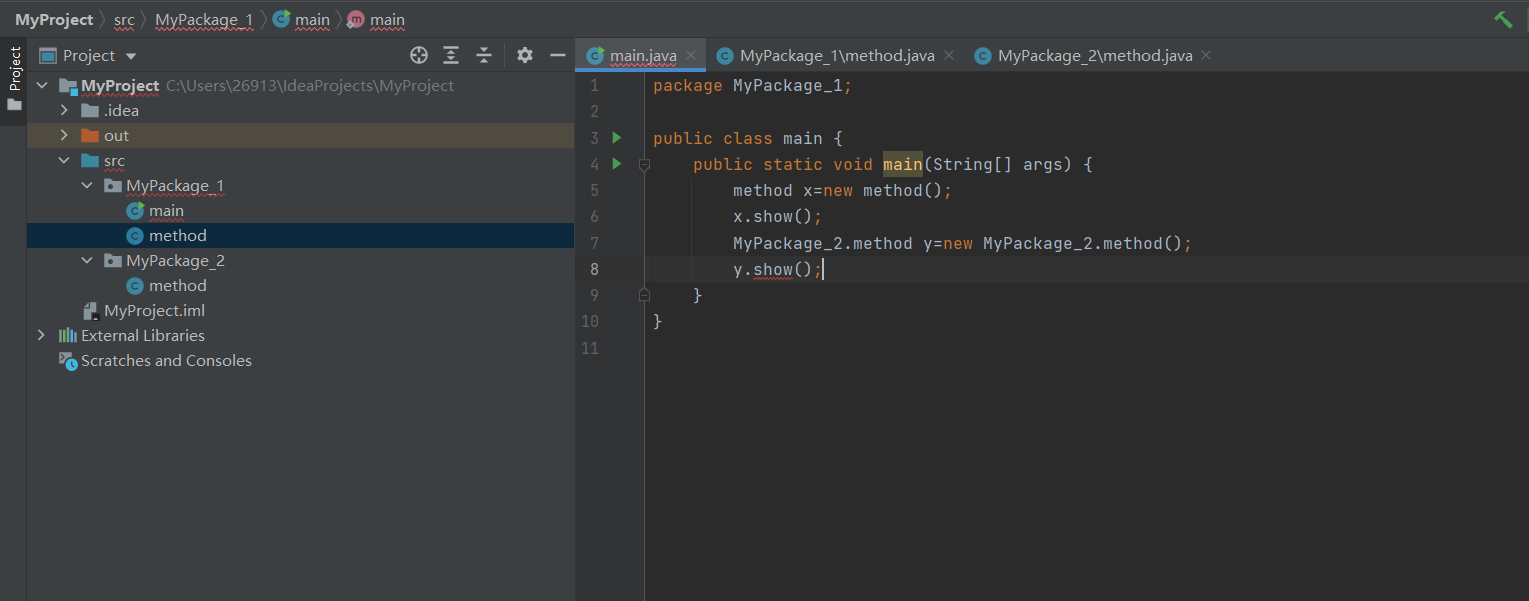This screenshot has width=1529, height=601.
Task: Click src in the breadcrumb bar
Action: pyautogui.click(x=124, y=19)
